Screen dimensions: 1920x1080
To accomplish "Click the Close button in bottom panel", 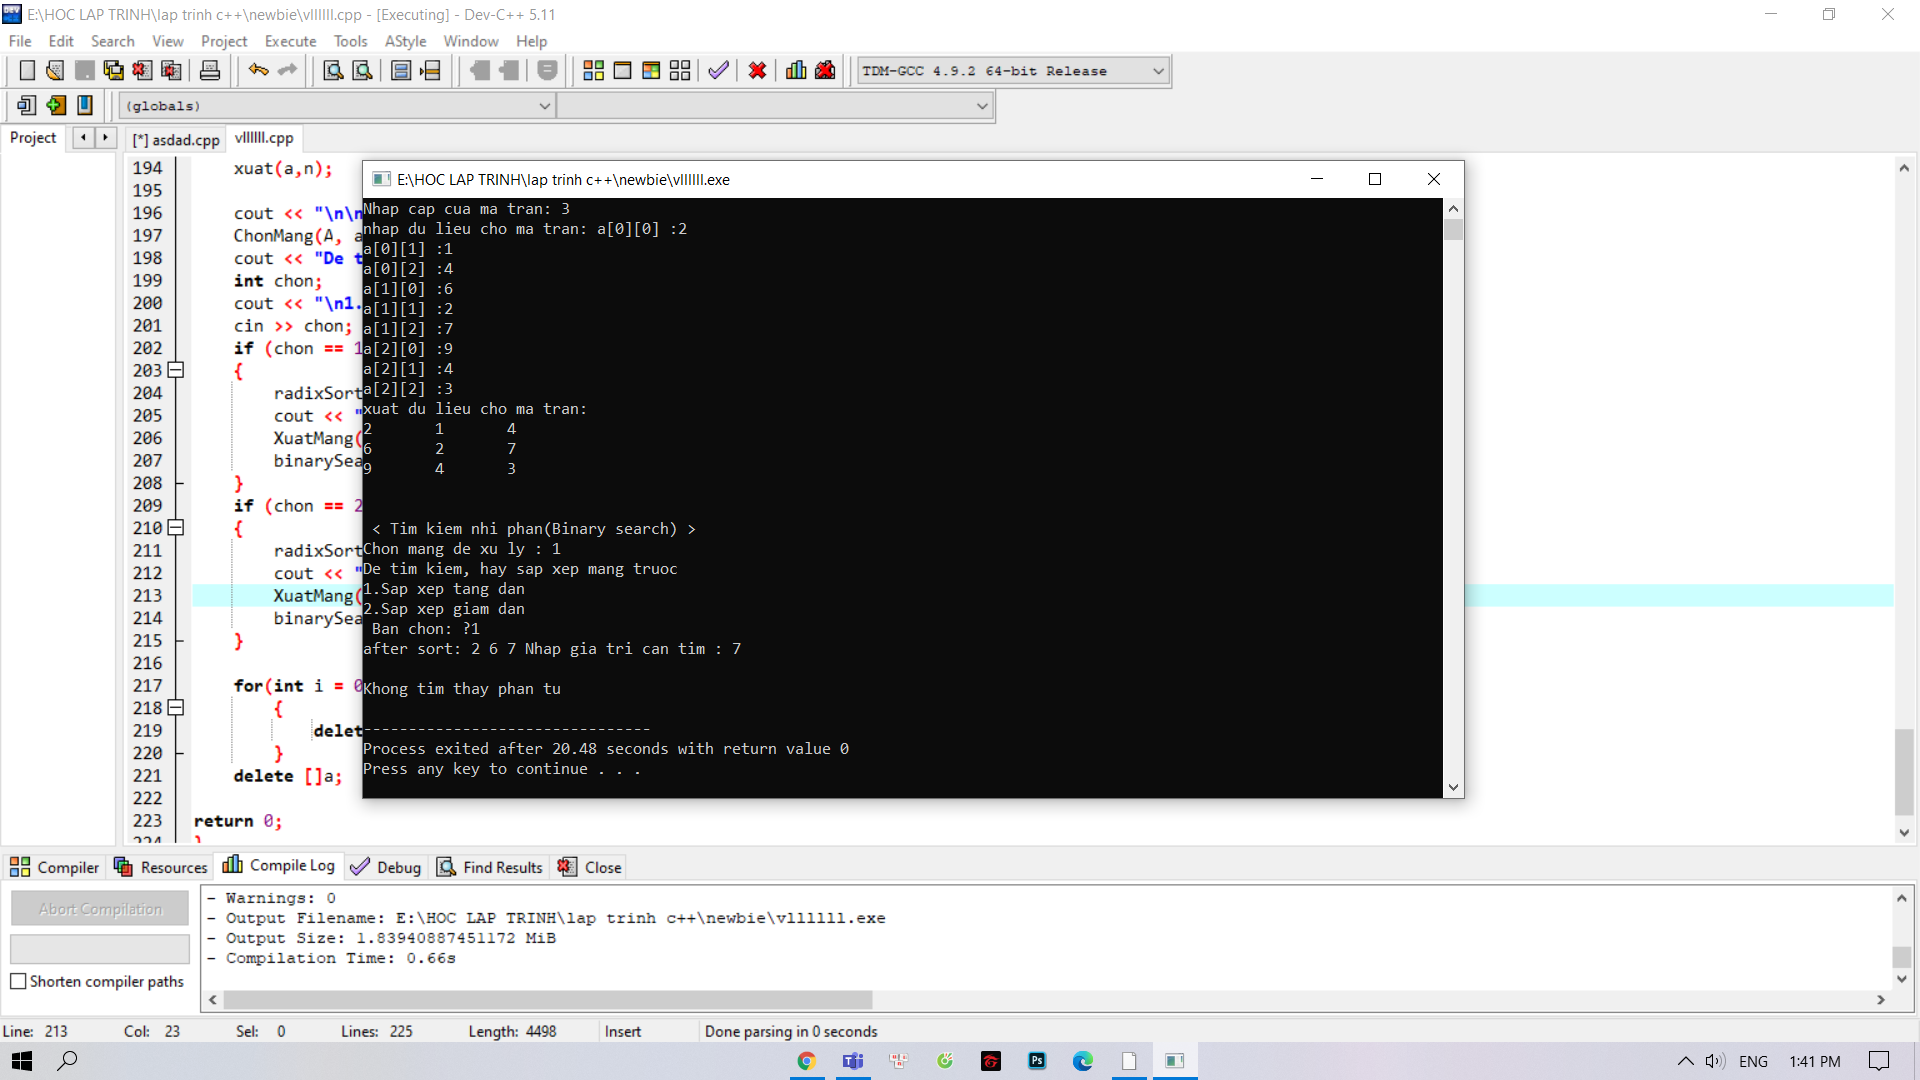I will point(591,867).
